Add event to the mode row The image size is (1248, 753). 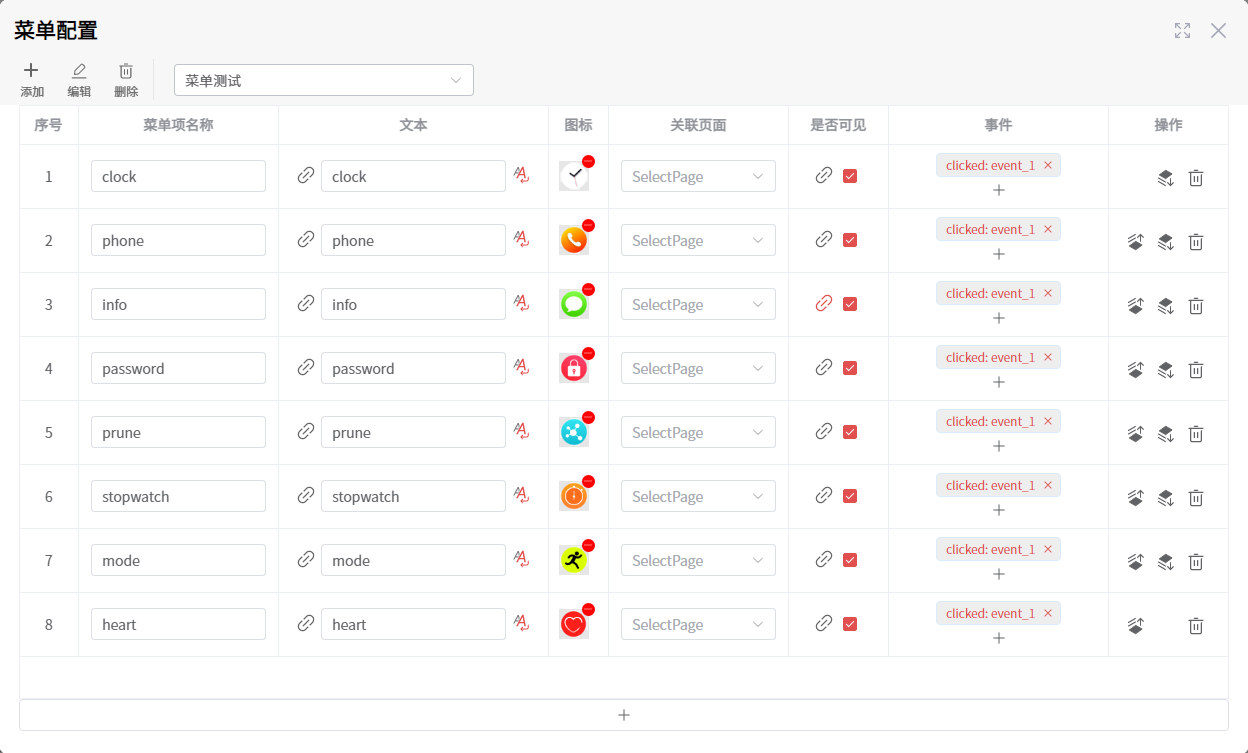pos(998,574)
